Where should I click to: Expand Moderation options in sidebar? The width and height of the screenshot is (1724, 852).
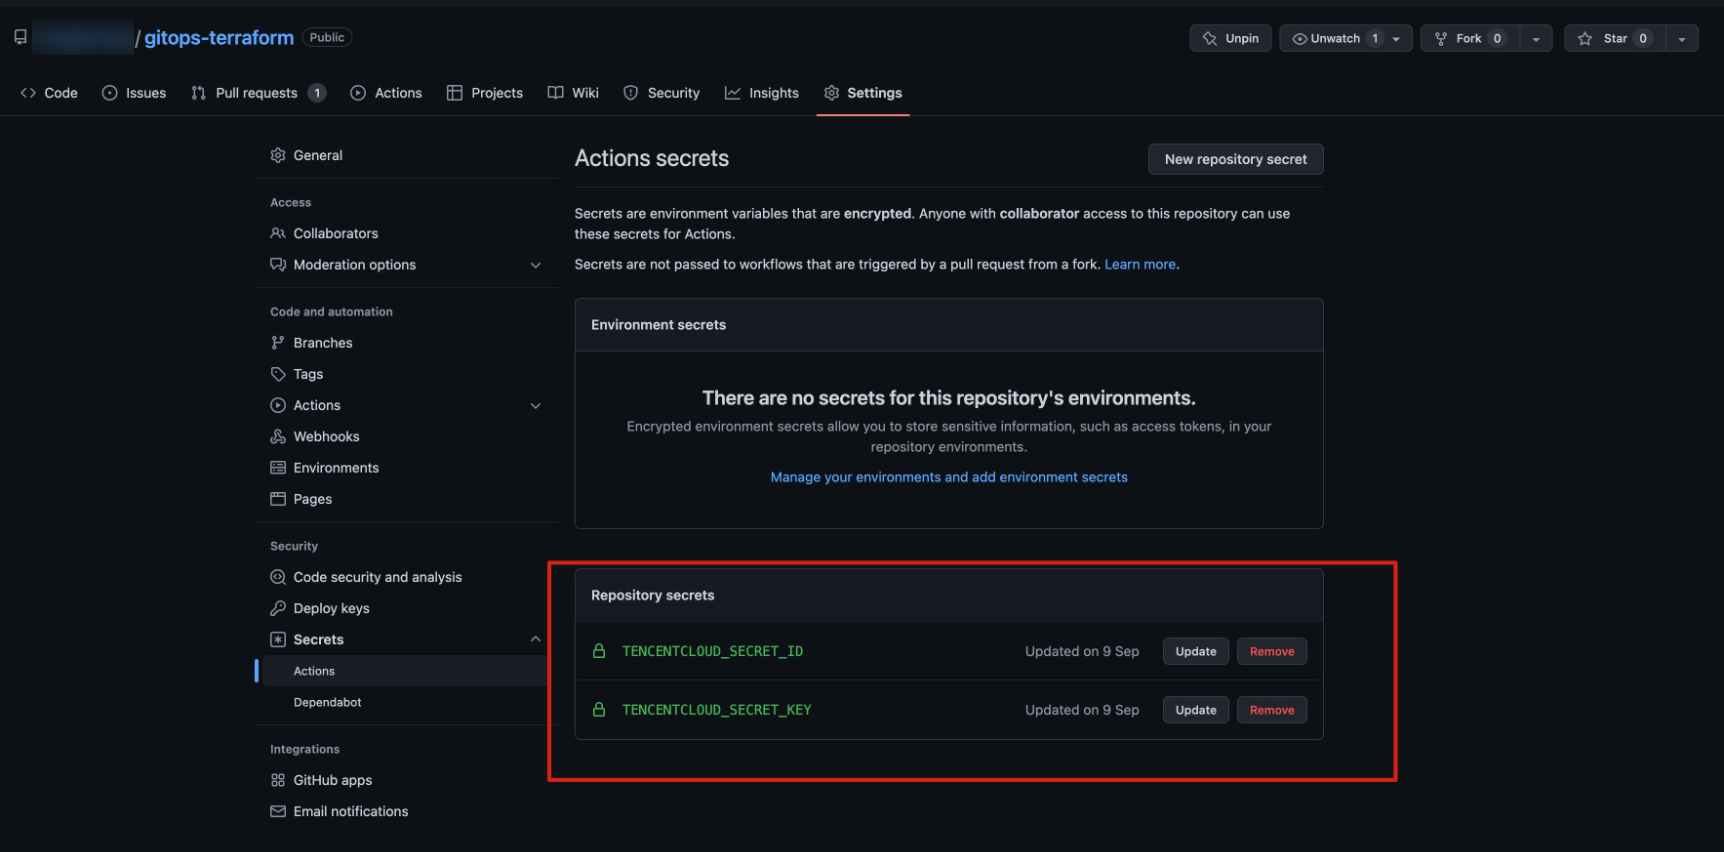535,265
